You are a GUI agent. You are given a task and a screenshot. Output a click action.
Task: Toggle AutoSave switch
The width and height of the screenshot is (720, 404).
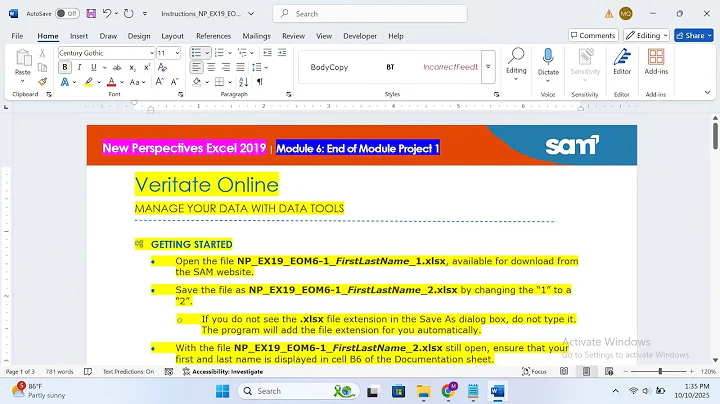click(67, 14)
